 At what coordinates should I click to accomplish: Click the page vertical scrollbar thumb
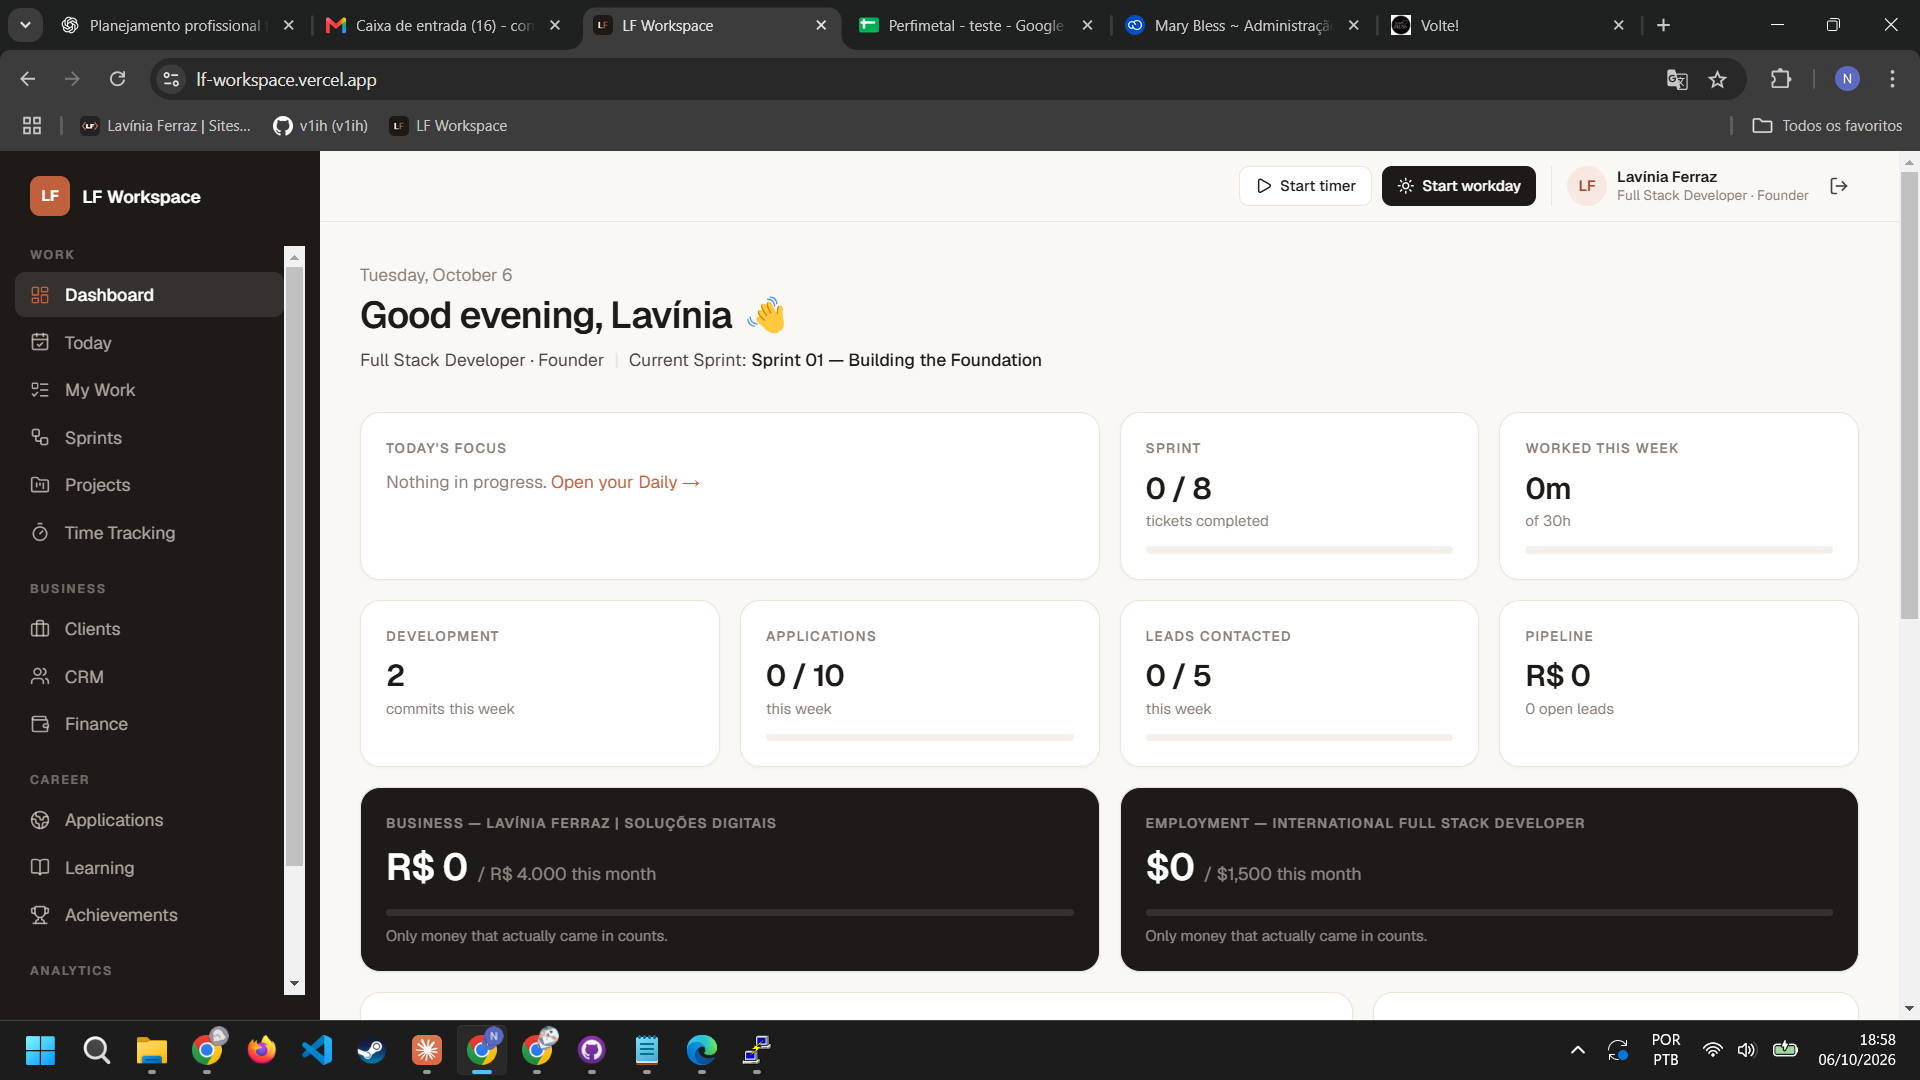[x=1909, y=395]
